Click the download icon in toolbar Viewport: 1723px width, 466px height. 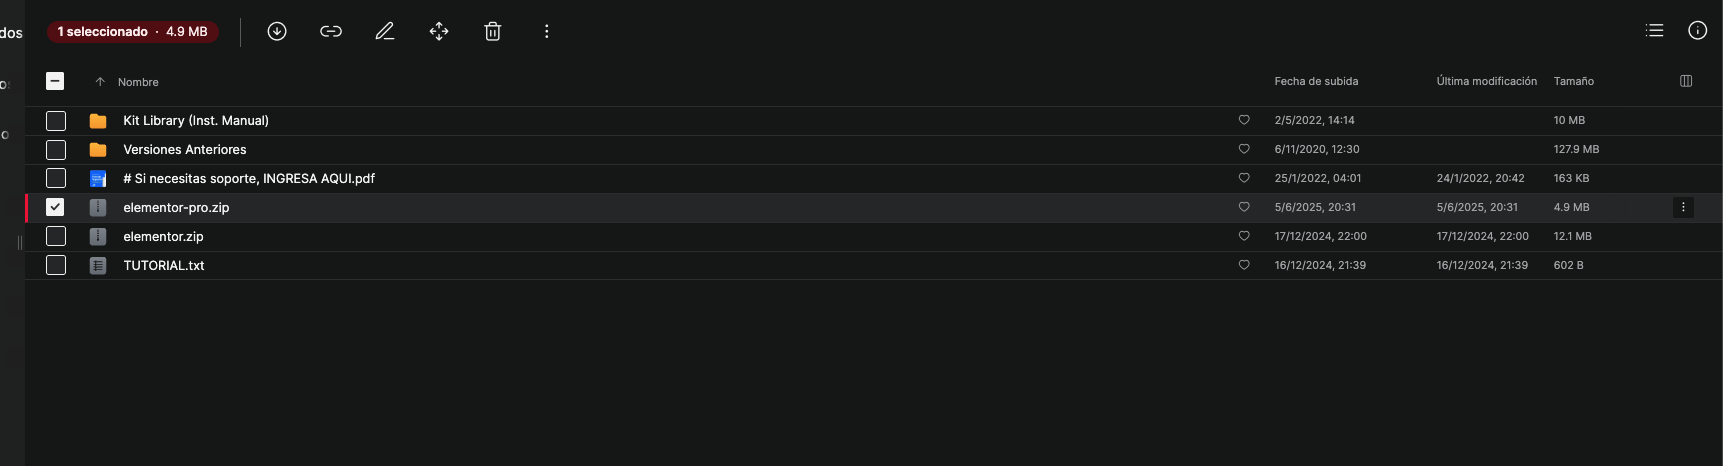tap(277, 31)
